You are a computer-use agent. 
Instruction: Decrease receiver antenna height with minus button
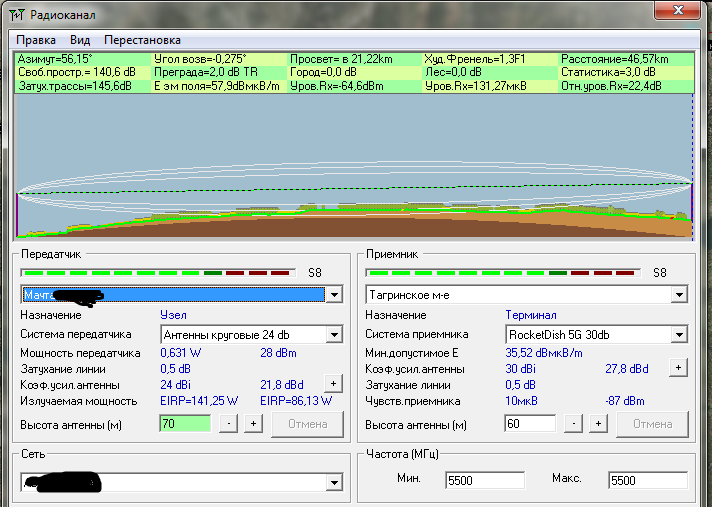574,424
